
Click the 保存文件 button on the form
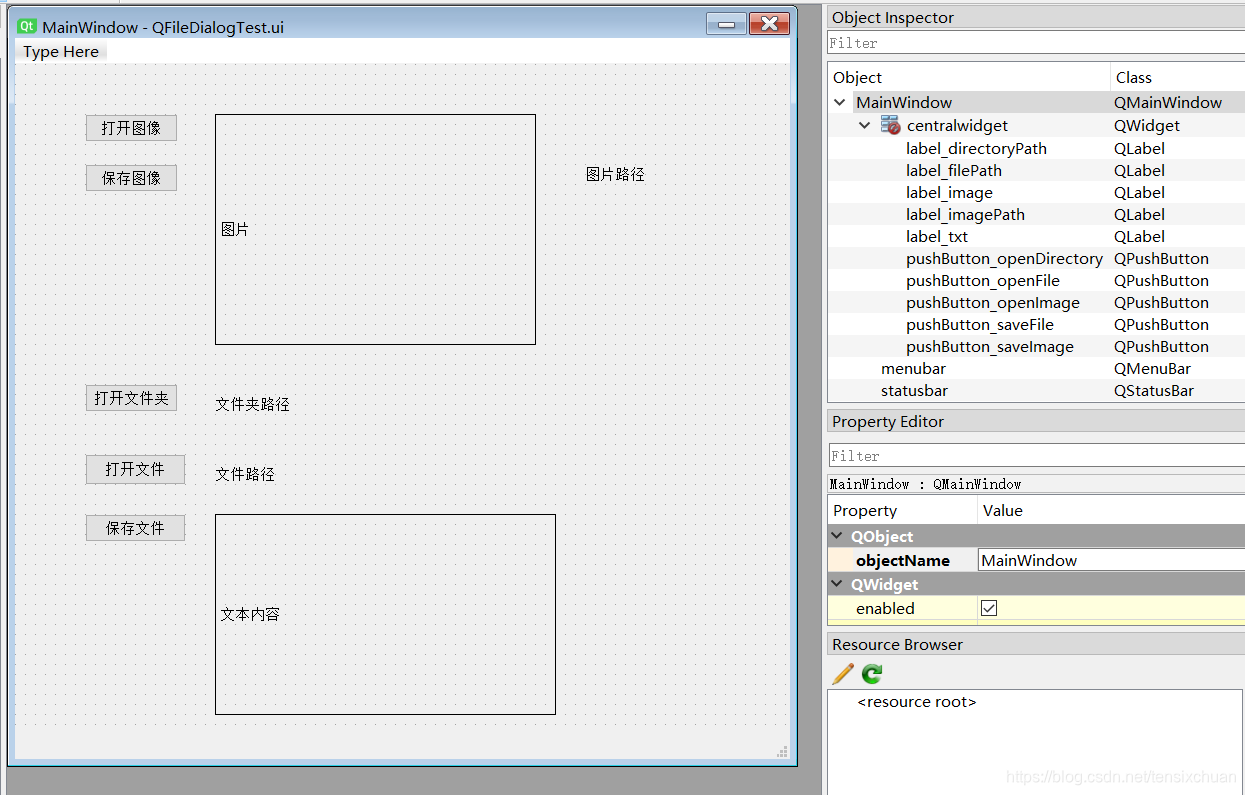click(135, 528)
